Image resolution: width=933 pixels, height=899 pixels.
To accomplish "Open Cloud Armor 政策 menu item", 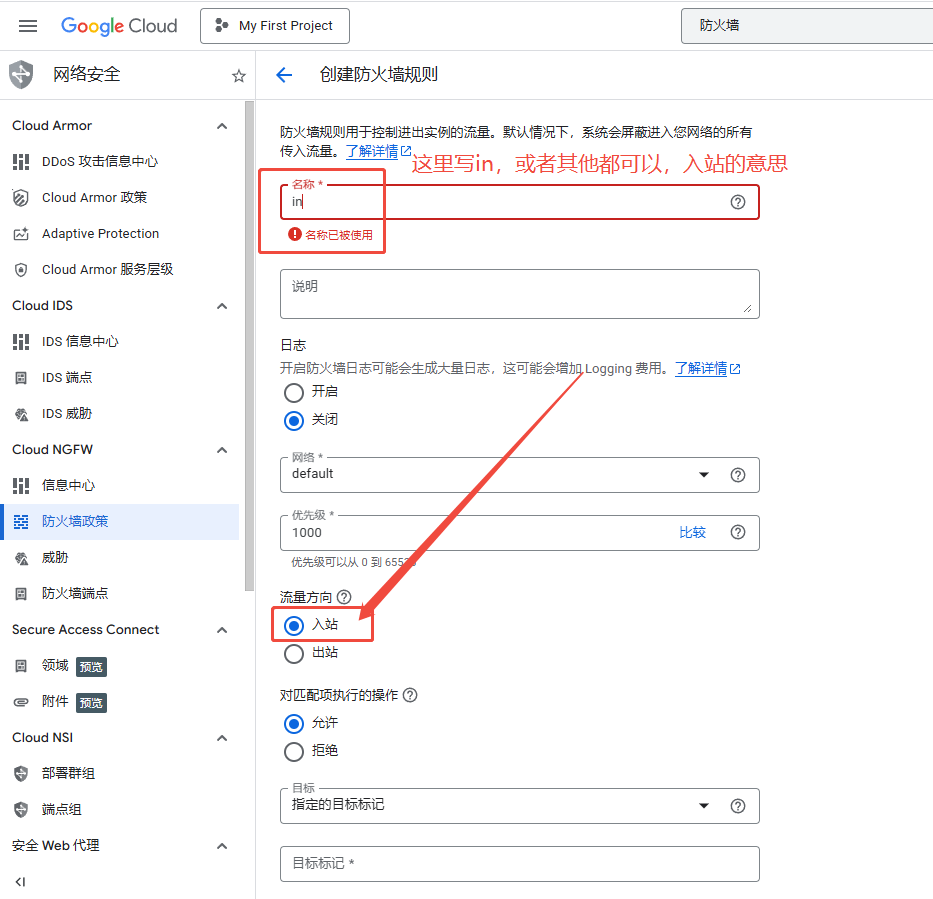I will click(x=121, y=198).
